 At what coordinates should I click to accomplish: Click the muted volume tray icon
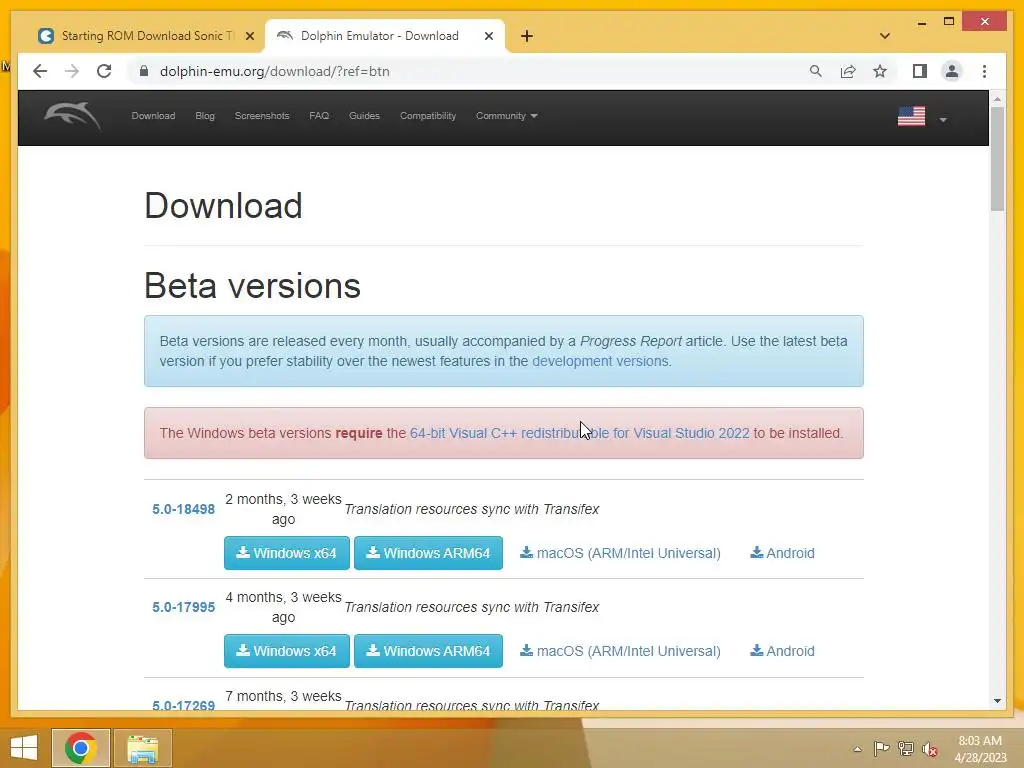coord(930,749)
